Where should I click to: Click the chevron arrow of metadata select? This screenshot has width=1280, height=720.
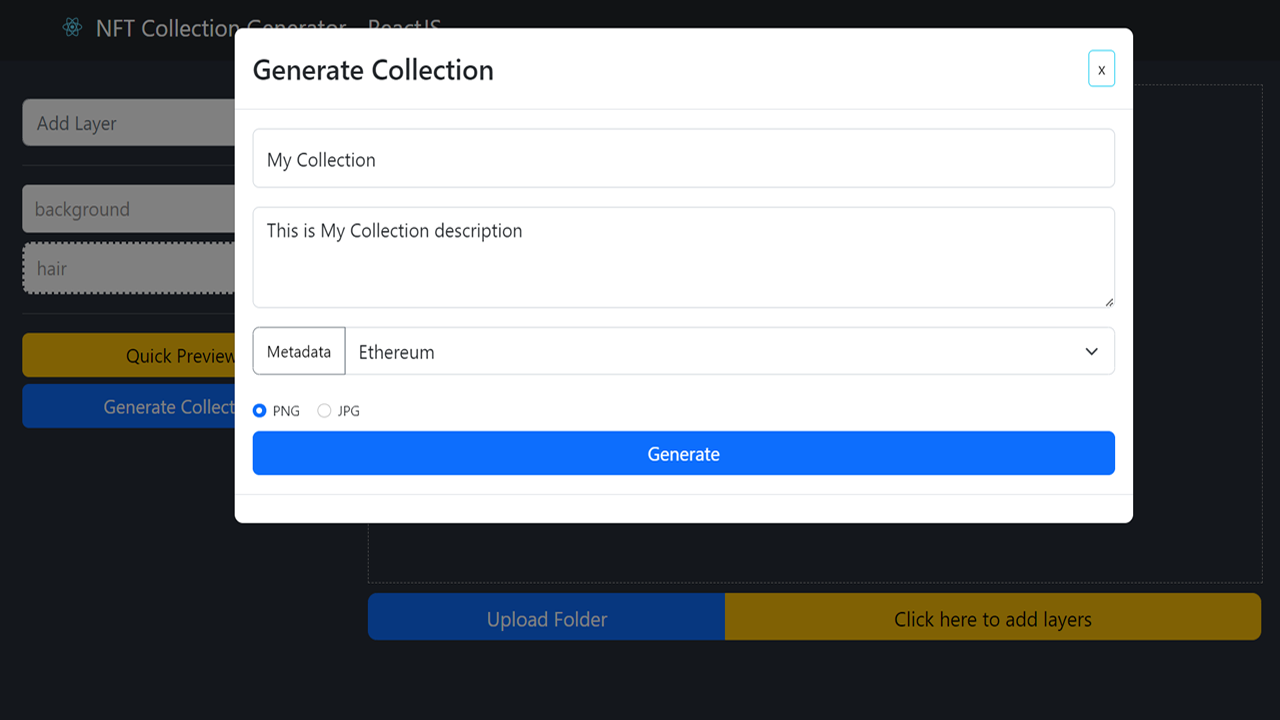(1092, 352)
